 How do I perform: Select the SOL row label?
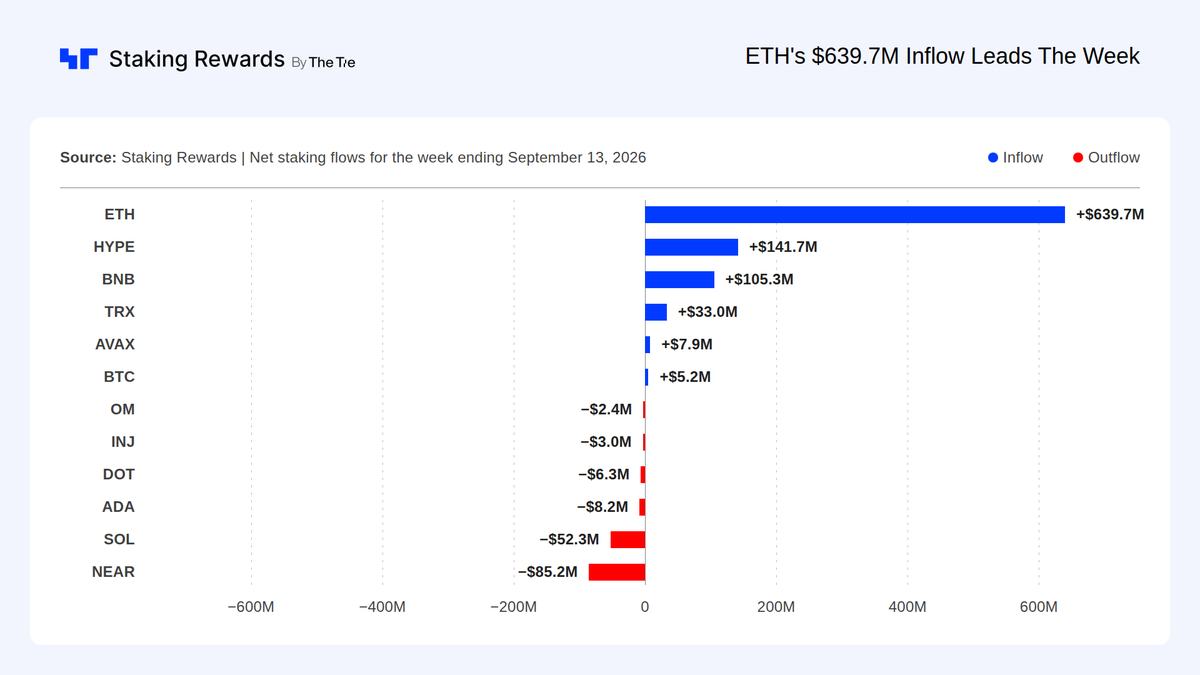coord(119,539)
